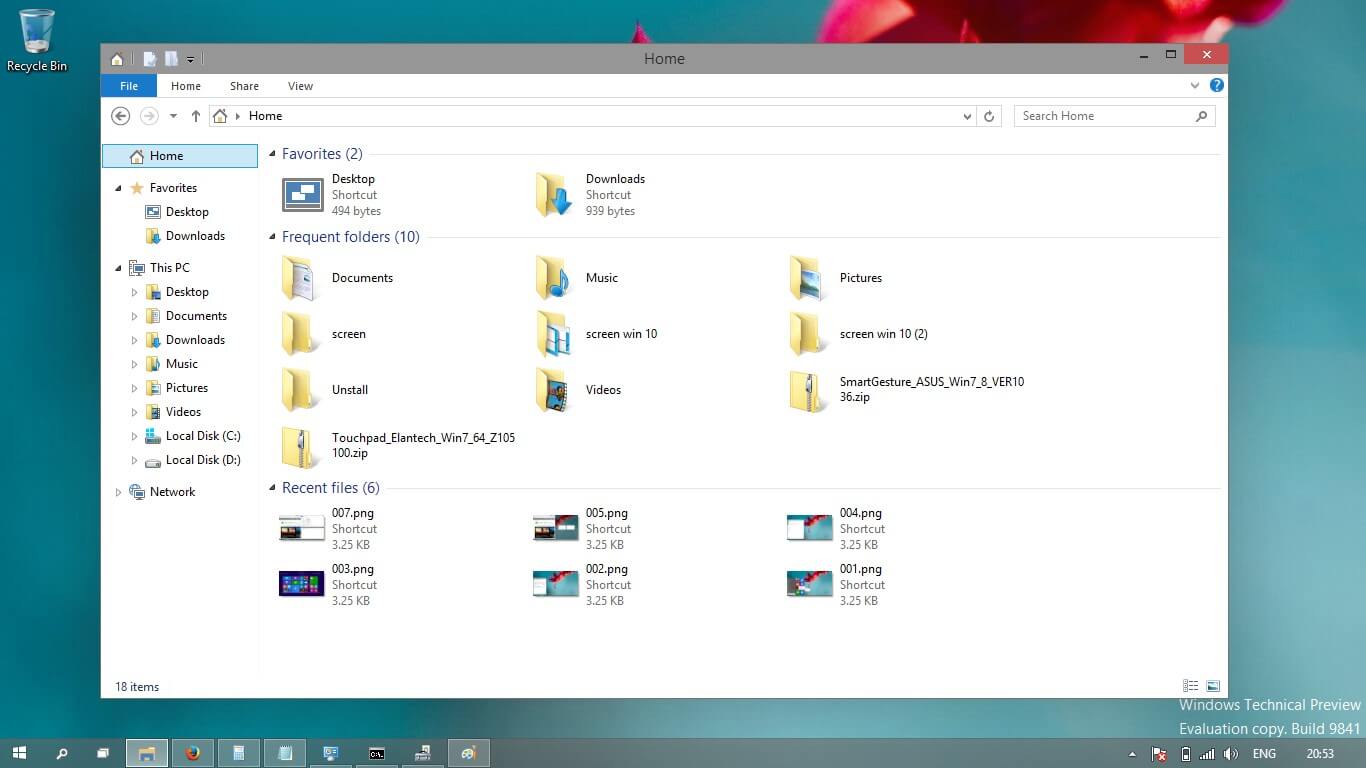This screenshot has height=768, width=1366.
Task: Open Firefox from the taskbar
Action: pyautogui.click(x=193, y=753)
